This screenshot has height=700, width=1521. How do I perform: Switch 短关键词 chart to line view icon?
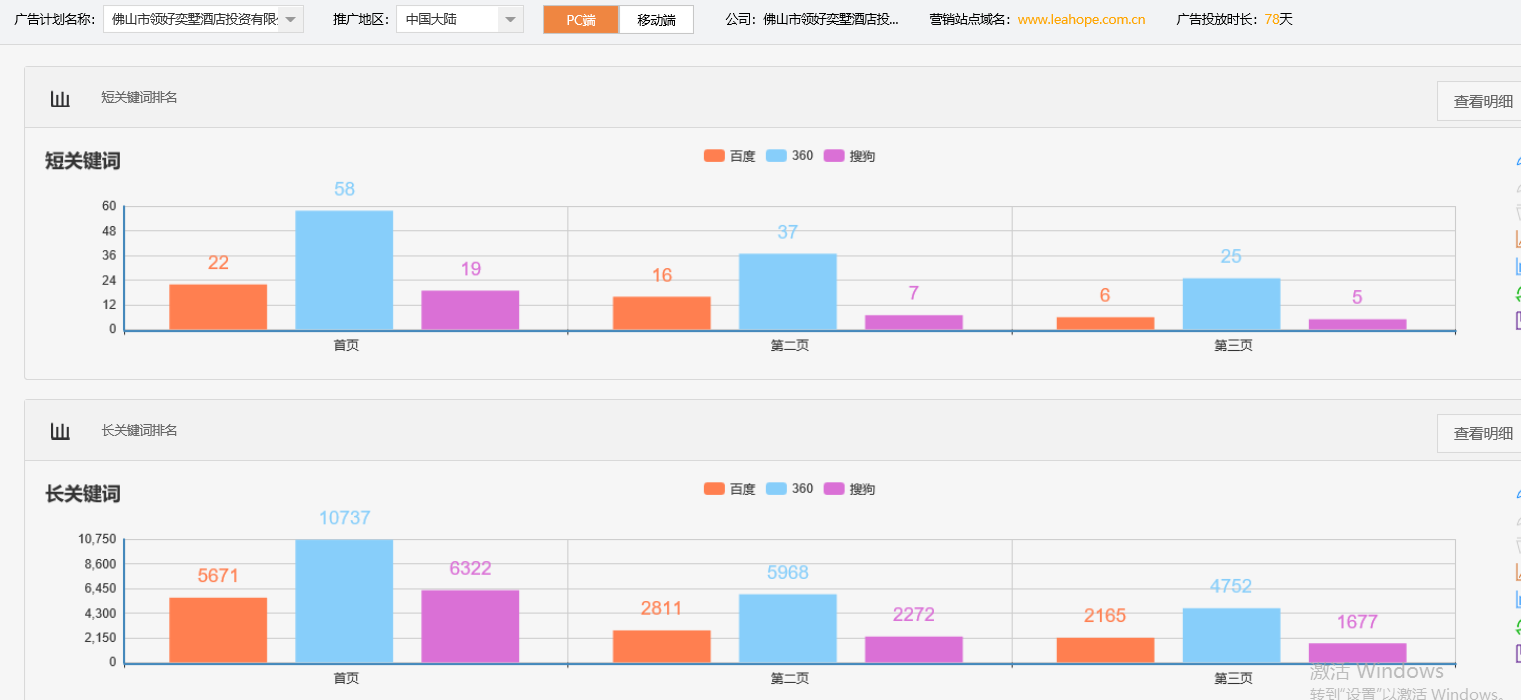(x=1517, y=239)
